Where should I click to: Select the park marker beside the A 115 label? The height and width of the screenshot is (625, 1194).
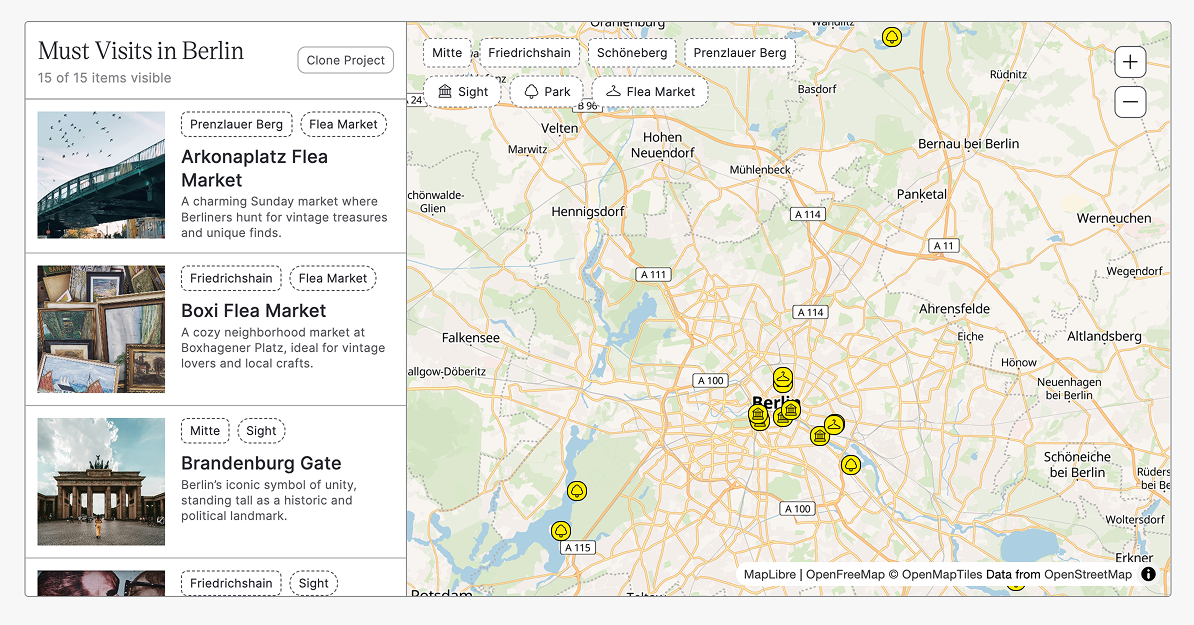tap(561, 531)
